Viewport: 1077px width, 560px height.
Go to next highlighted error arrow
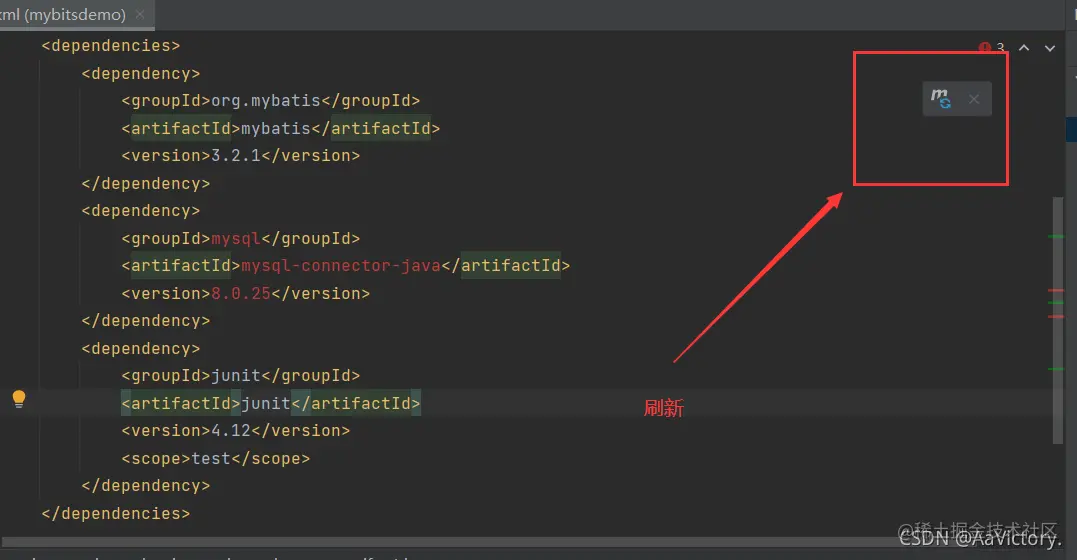[x=1050, y=47]
